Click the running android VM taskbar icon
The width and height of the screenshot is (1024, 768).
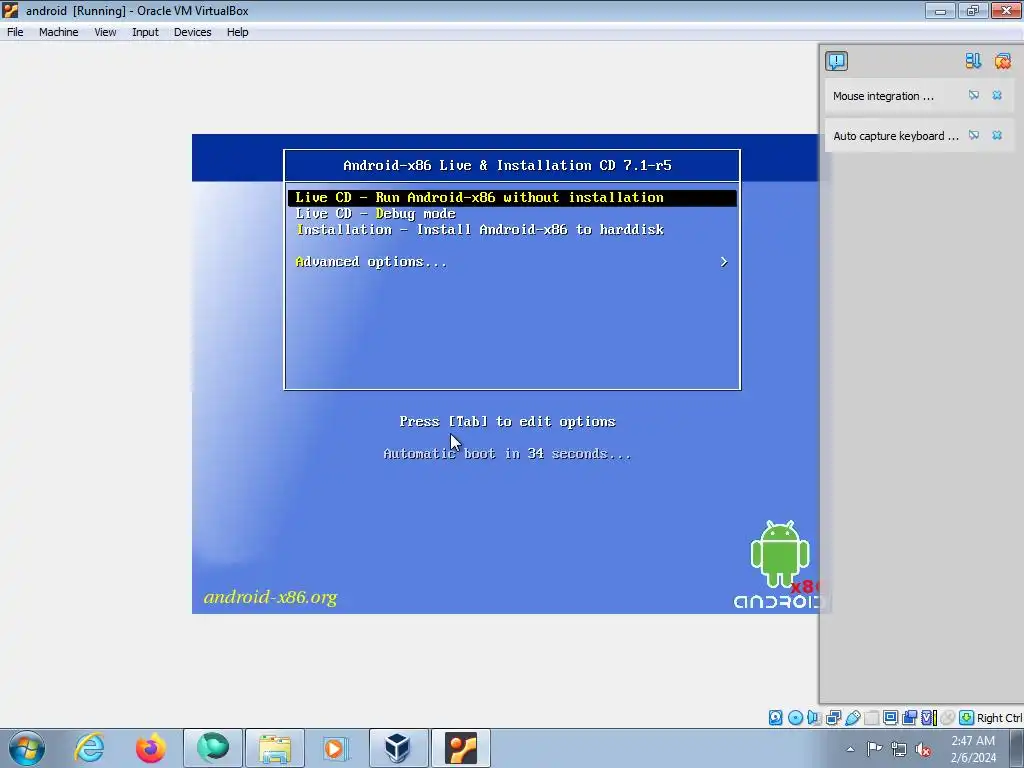(460, 748)
